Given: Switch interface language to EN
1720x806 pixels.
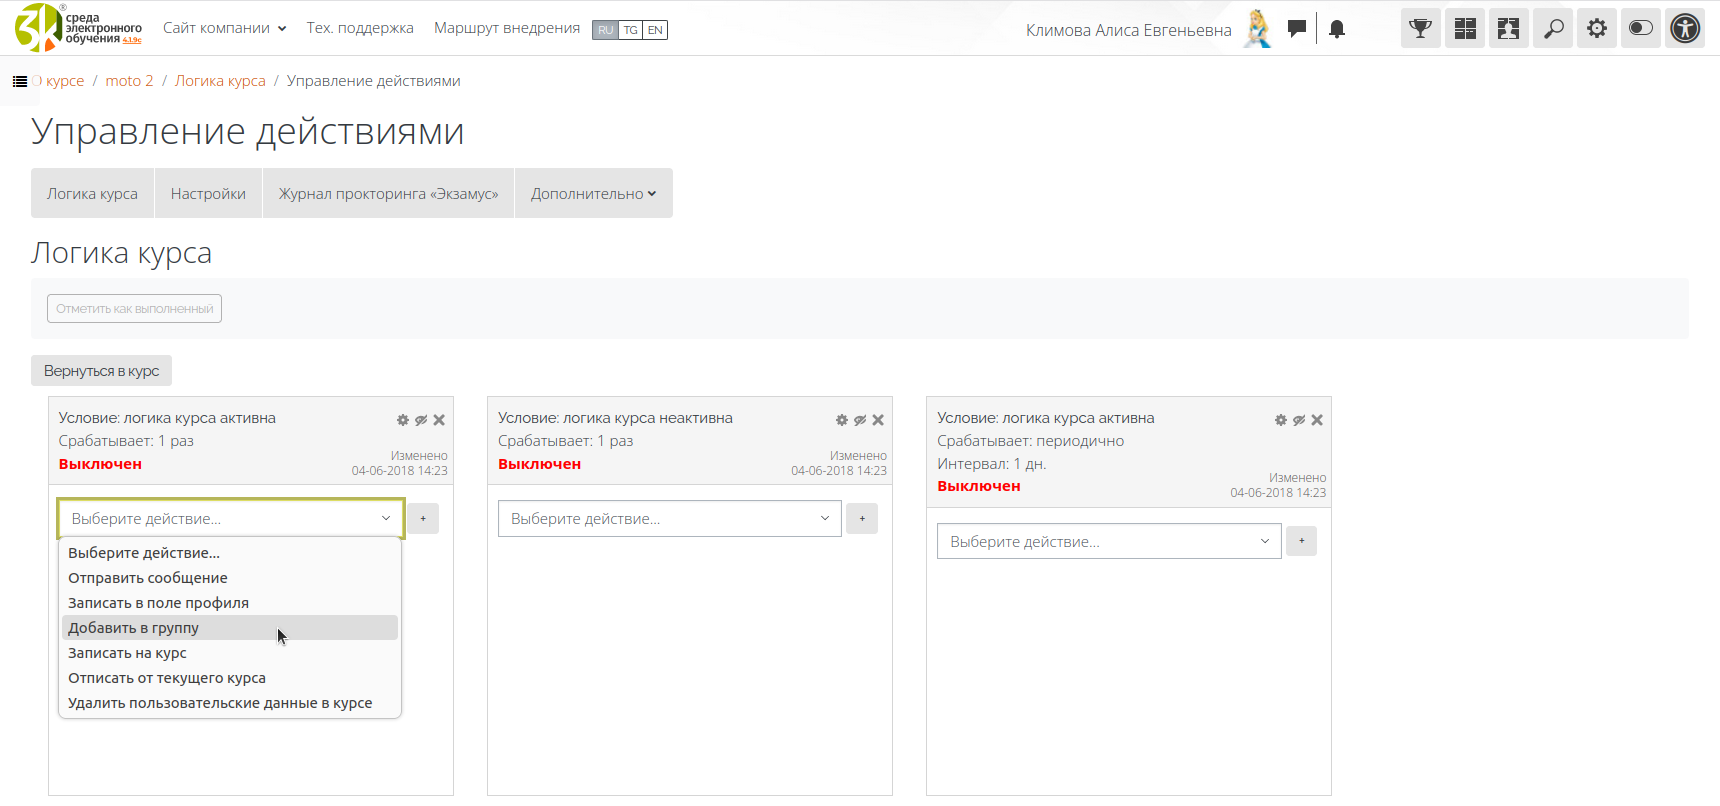Looking at the screenshot, I should (655, 30).
